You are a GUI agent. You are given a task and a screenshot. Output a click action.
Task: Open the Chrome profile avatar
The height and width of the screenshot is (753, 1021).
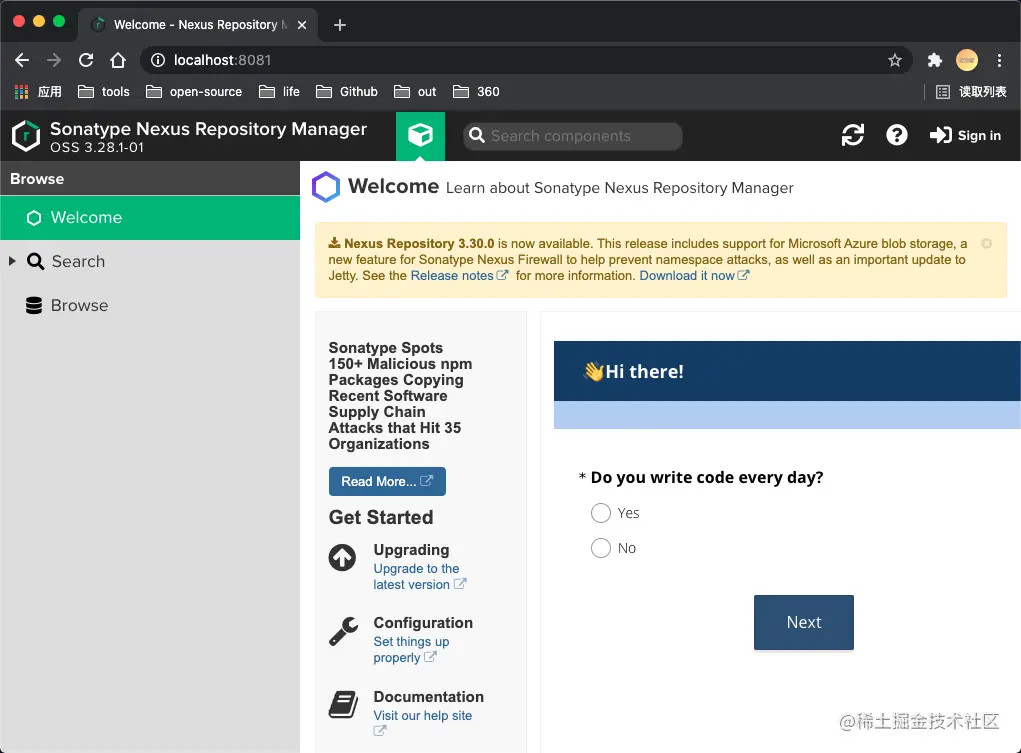coord(967,60)
